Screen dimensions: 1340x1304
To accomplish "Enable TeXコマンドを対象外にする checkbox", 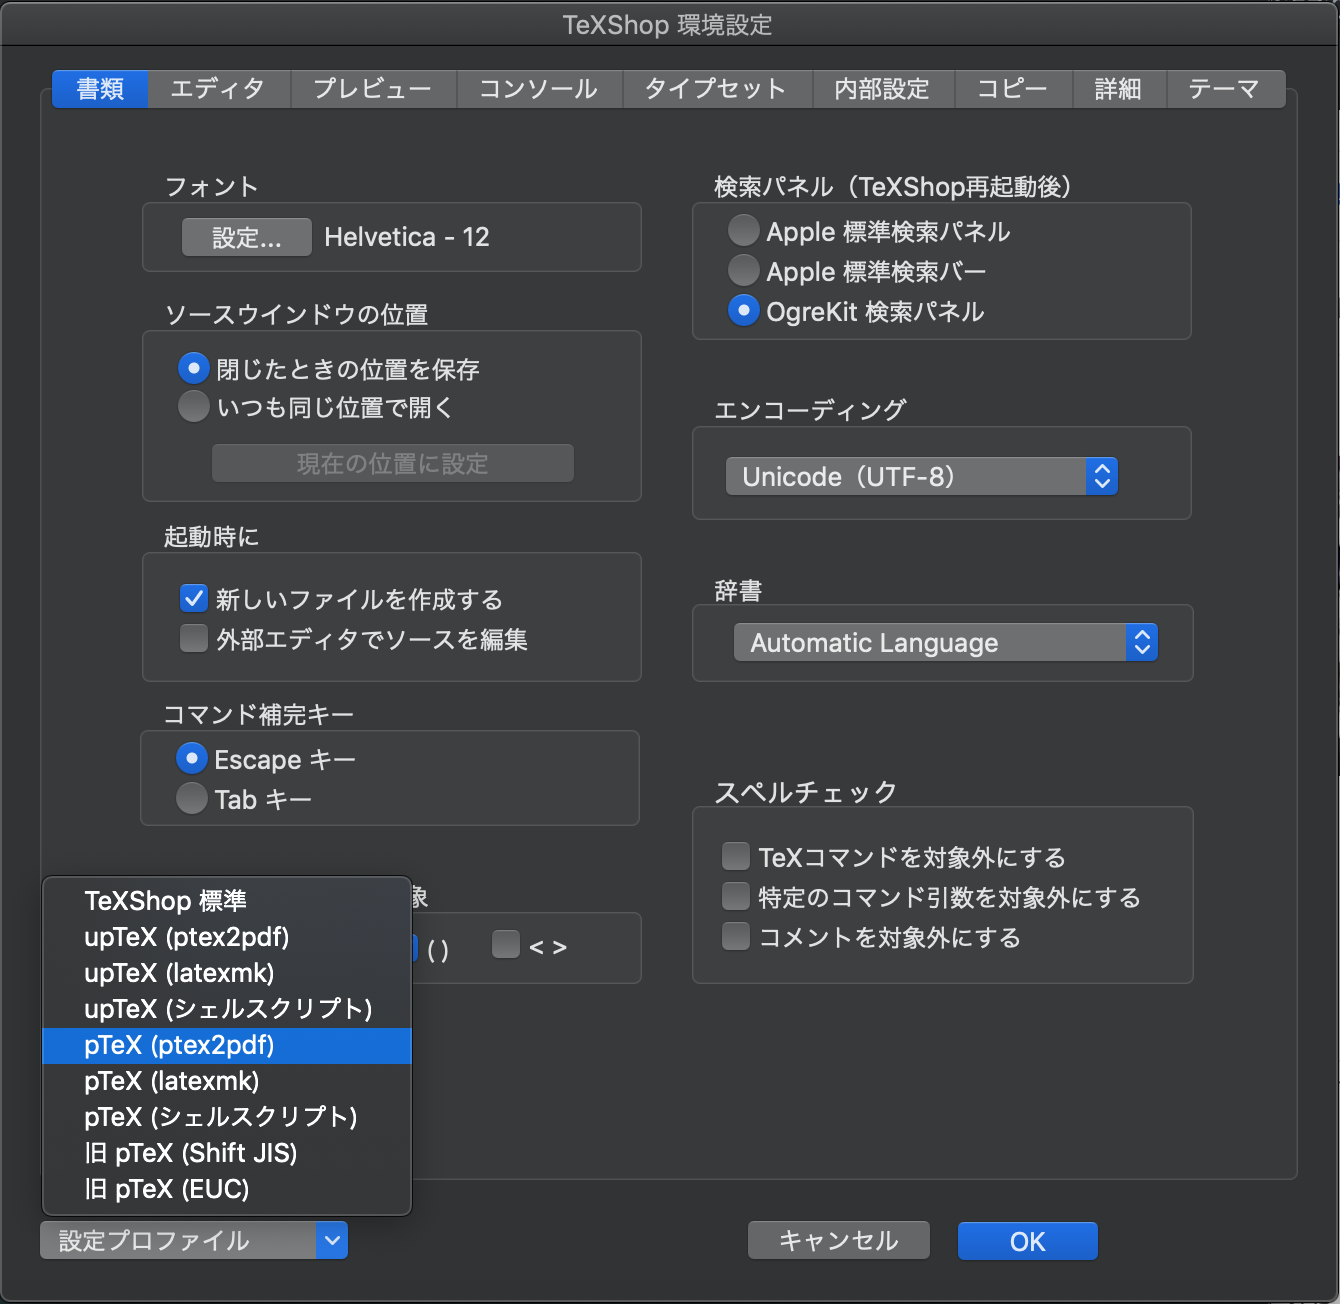I will coord(736,856).
